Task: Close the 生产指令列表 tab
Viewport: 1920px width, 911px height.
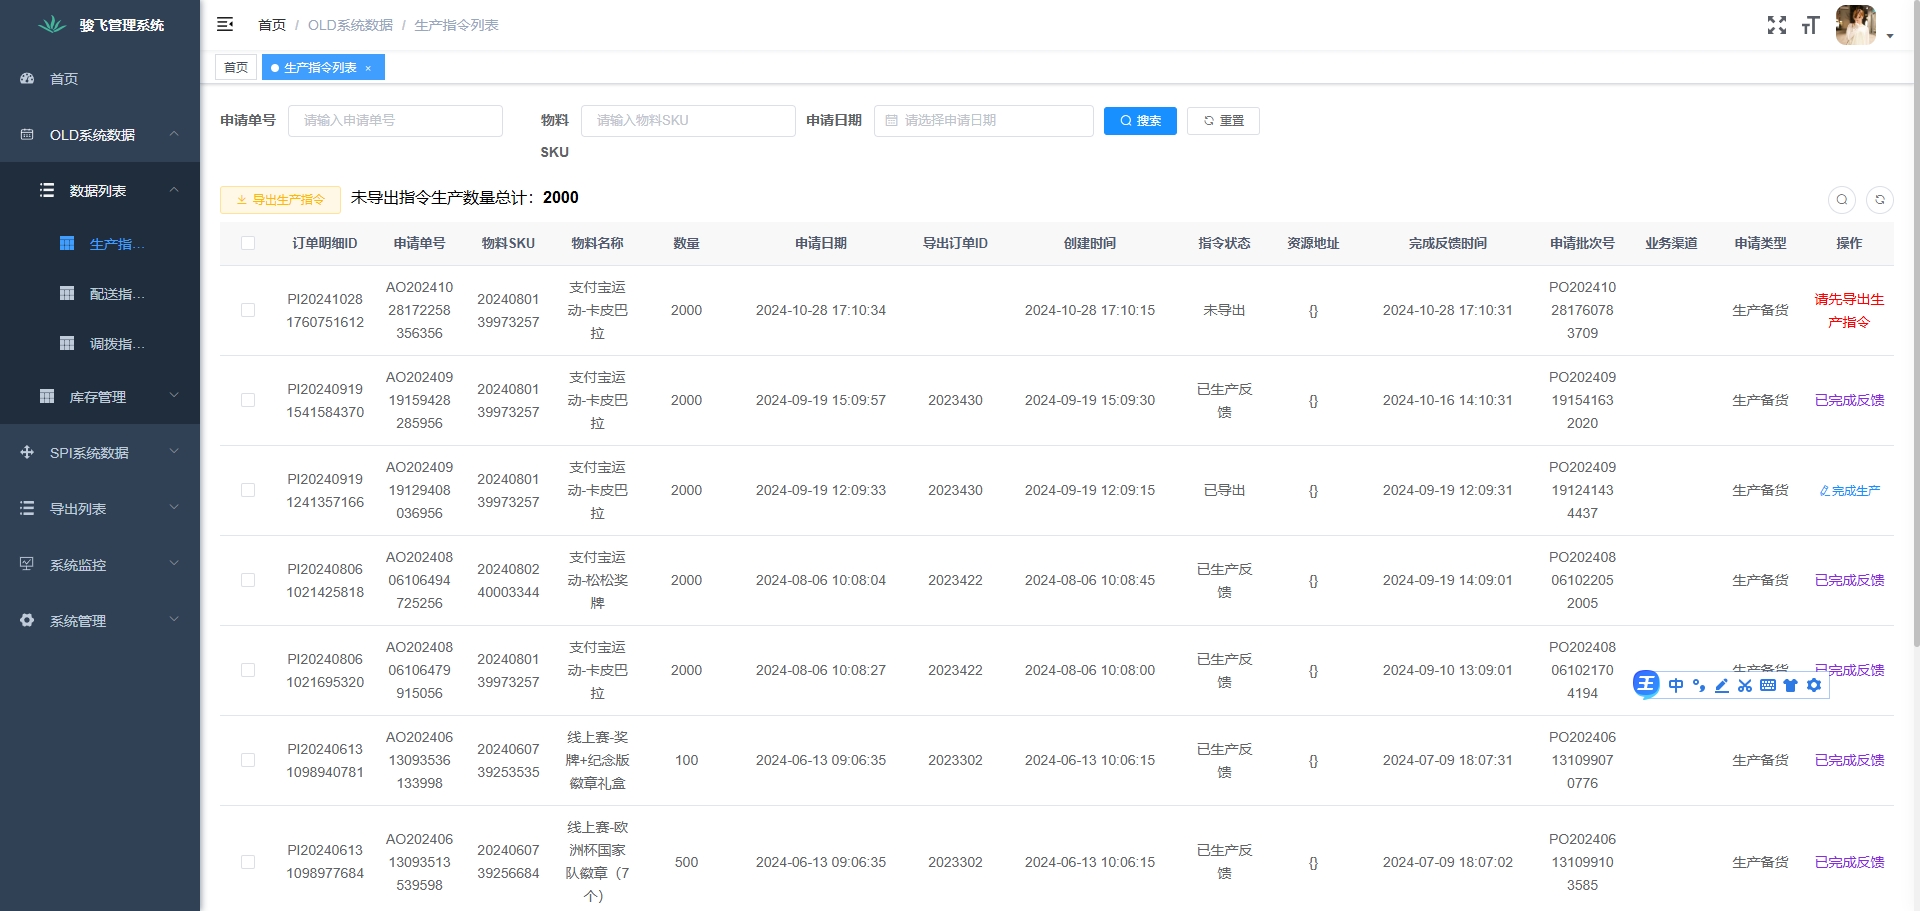Action: point(368,68)
